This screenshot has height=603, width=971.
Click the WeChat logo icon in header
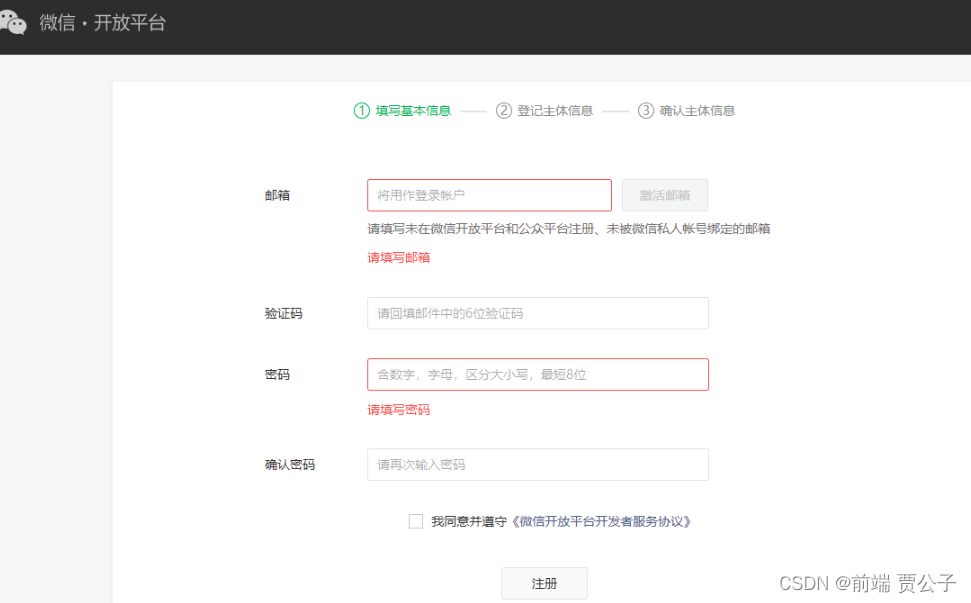coord(12,22)
